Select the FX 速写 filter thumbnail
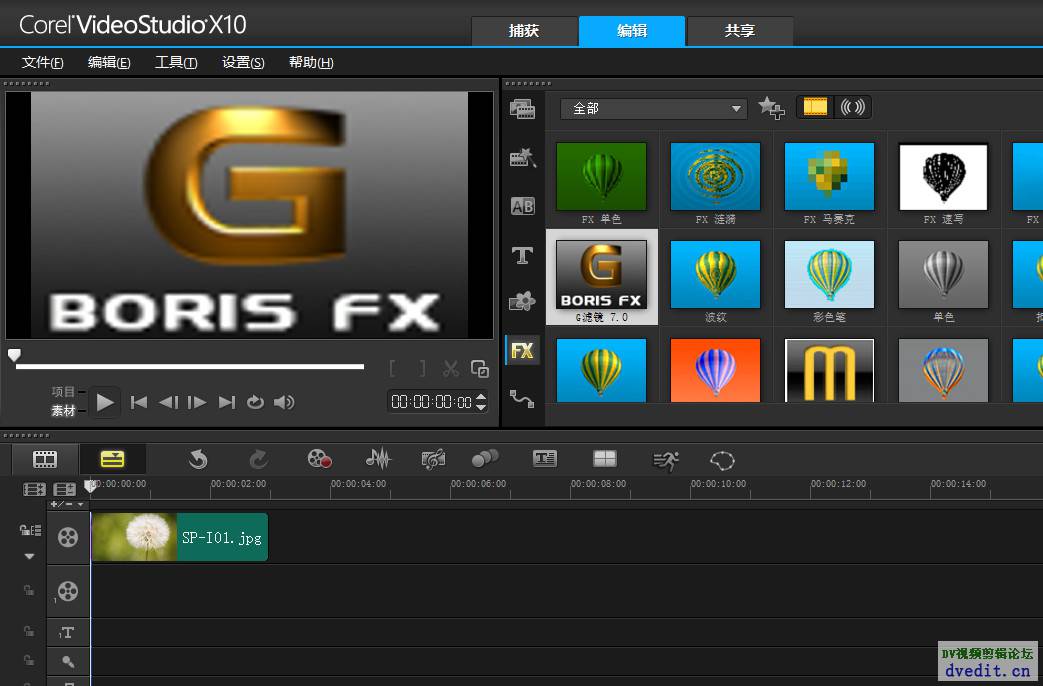The image size is (1043, 686). 943,177
